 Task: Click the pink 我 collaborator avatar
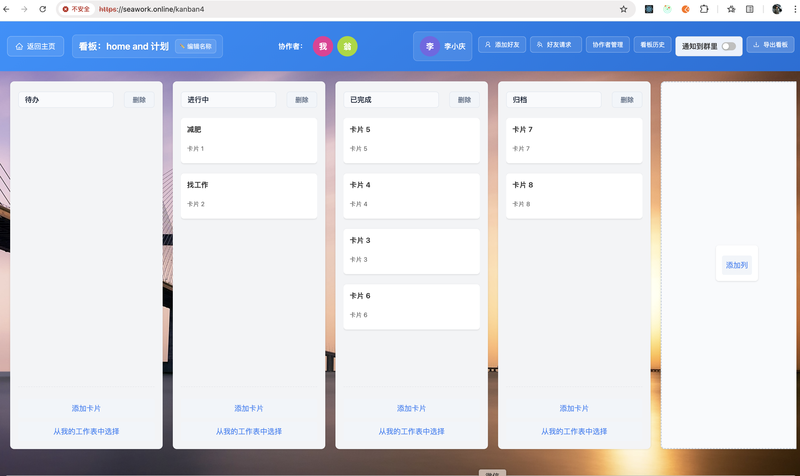coord(323,46)
